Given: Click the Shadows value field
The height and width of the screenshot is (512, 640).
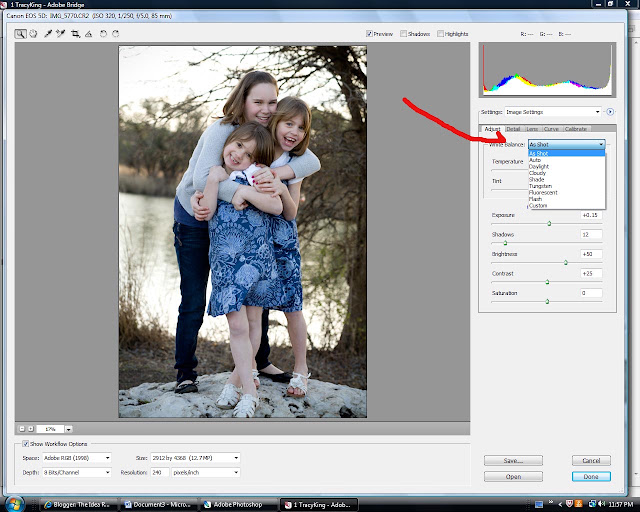Looking at the screenshot, I should 591,234.
